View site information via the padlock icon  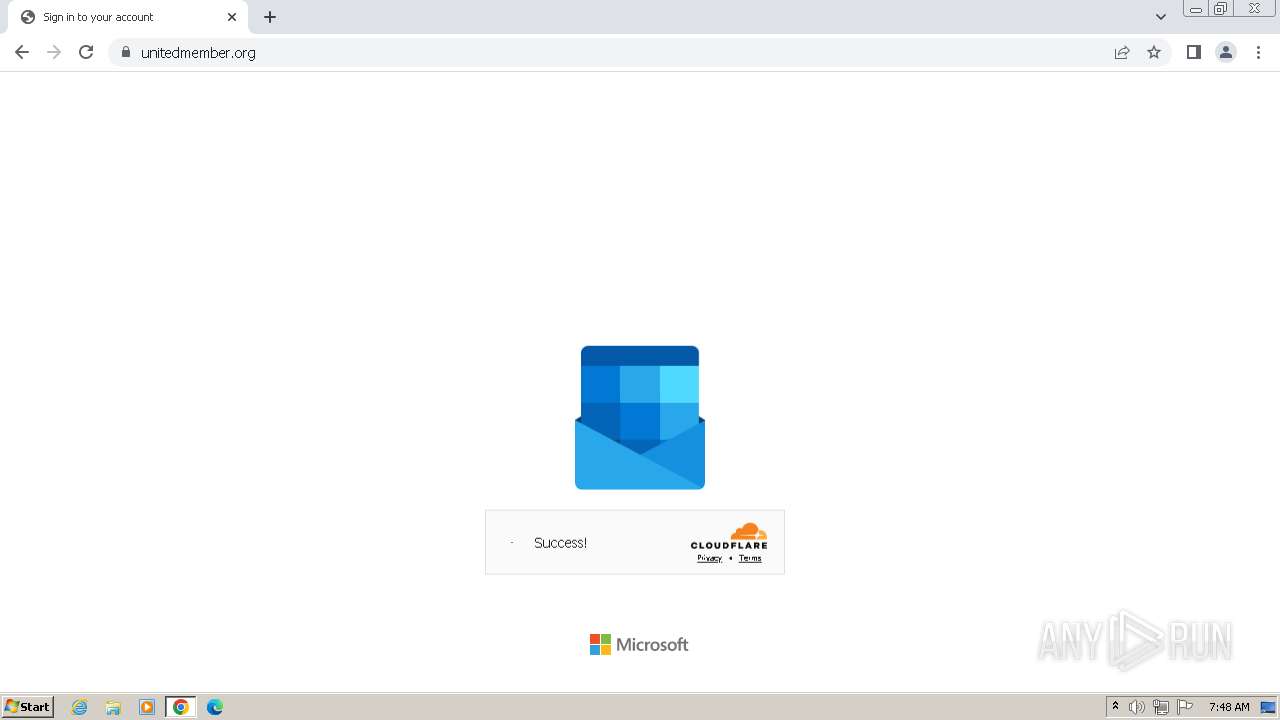pos(126,52)
